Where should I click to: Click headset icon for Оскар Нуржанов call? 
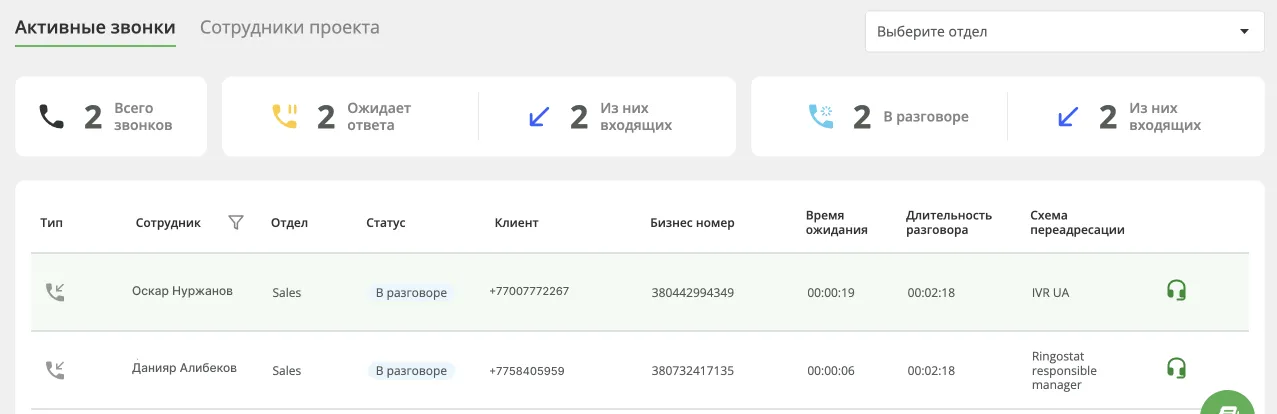(1176, 291)
